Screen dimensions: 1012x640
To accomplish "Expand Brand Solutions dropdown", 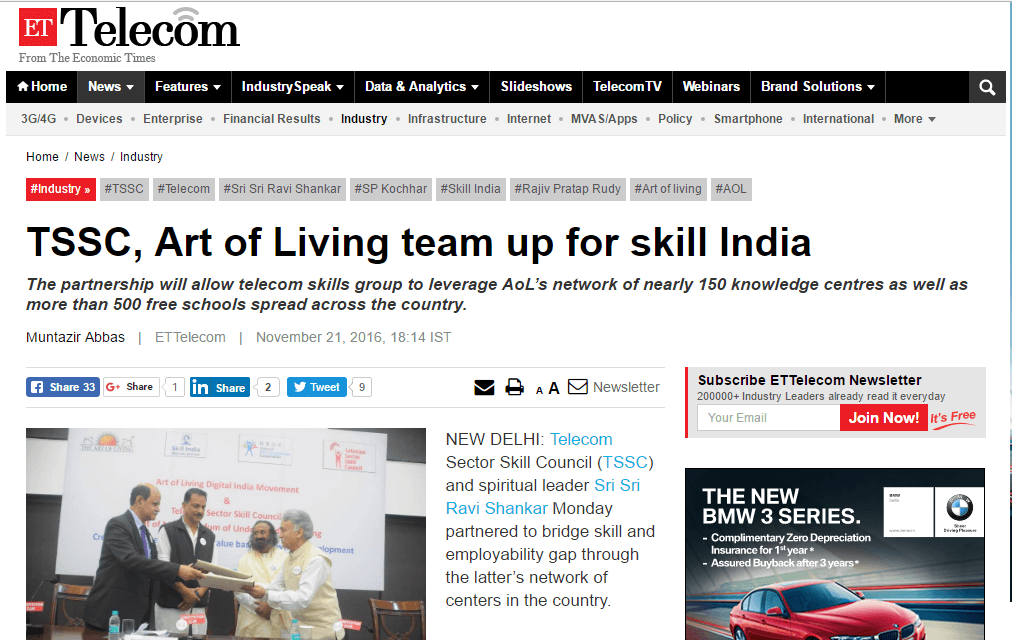I will (818, 86).
